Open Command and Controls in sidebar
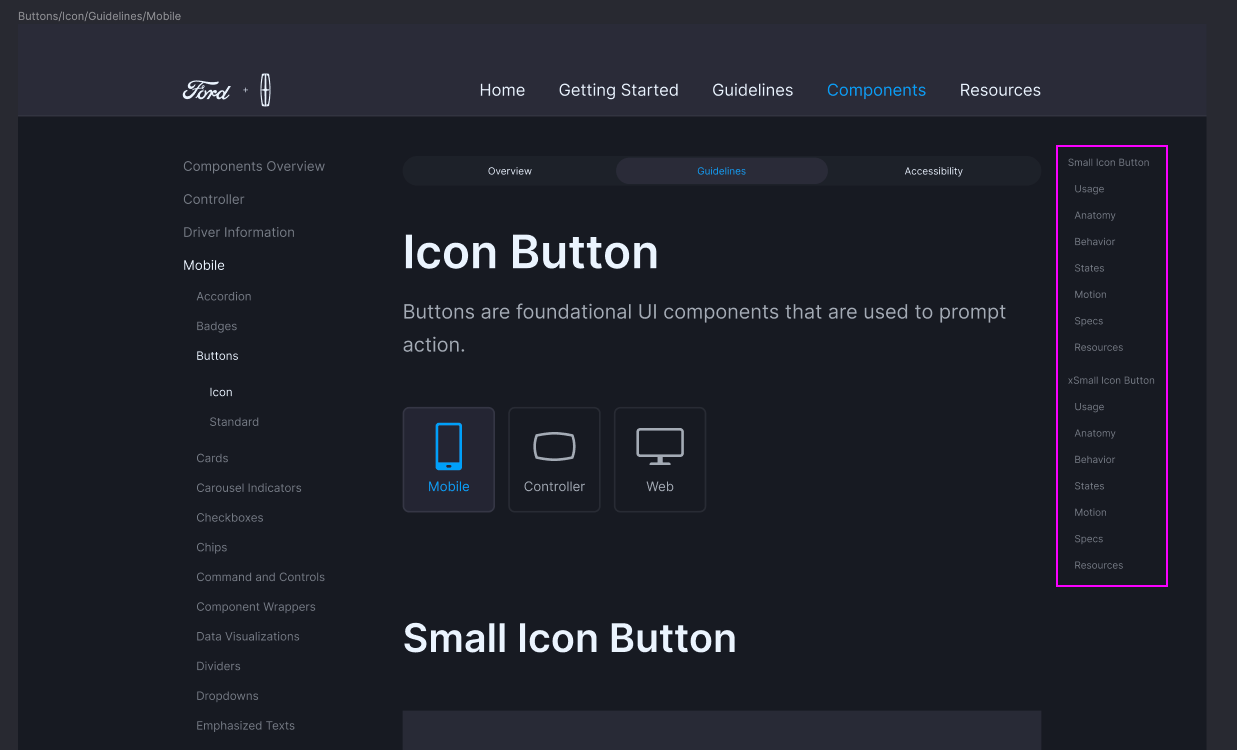The width and height of the screenshot is (1237, 750). [x=261, y=577]
